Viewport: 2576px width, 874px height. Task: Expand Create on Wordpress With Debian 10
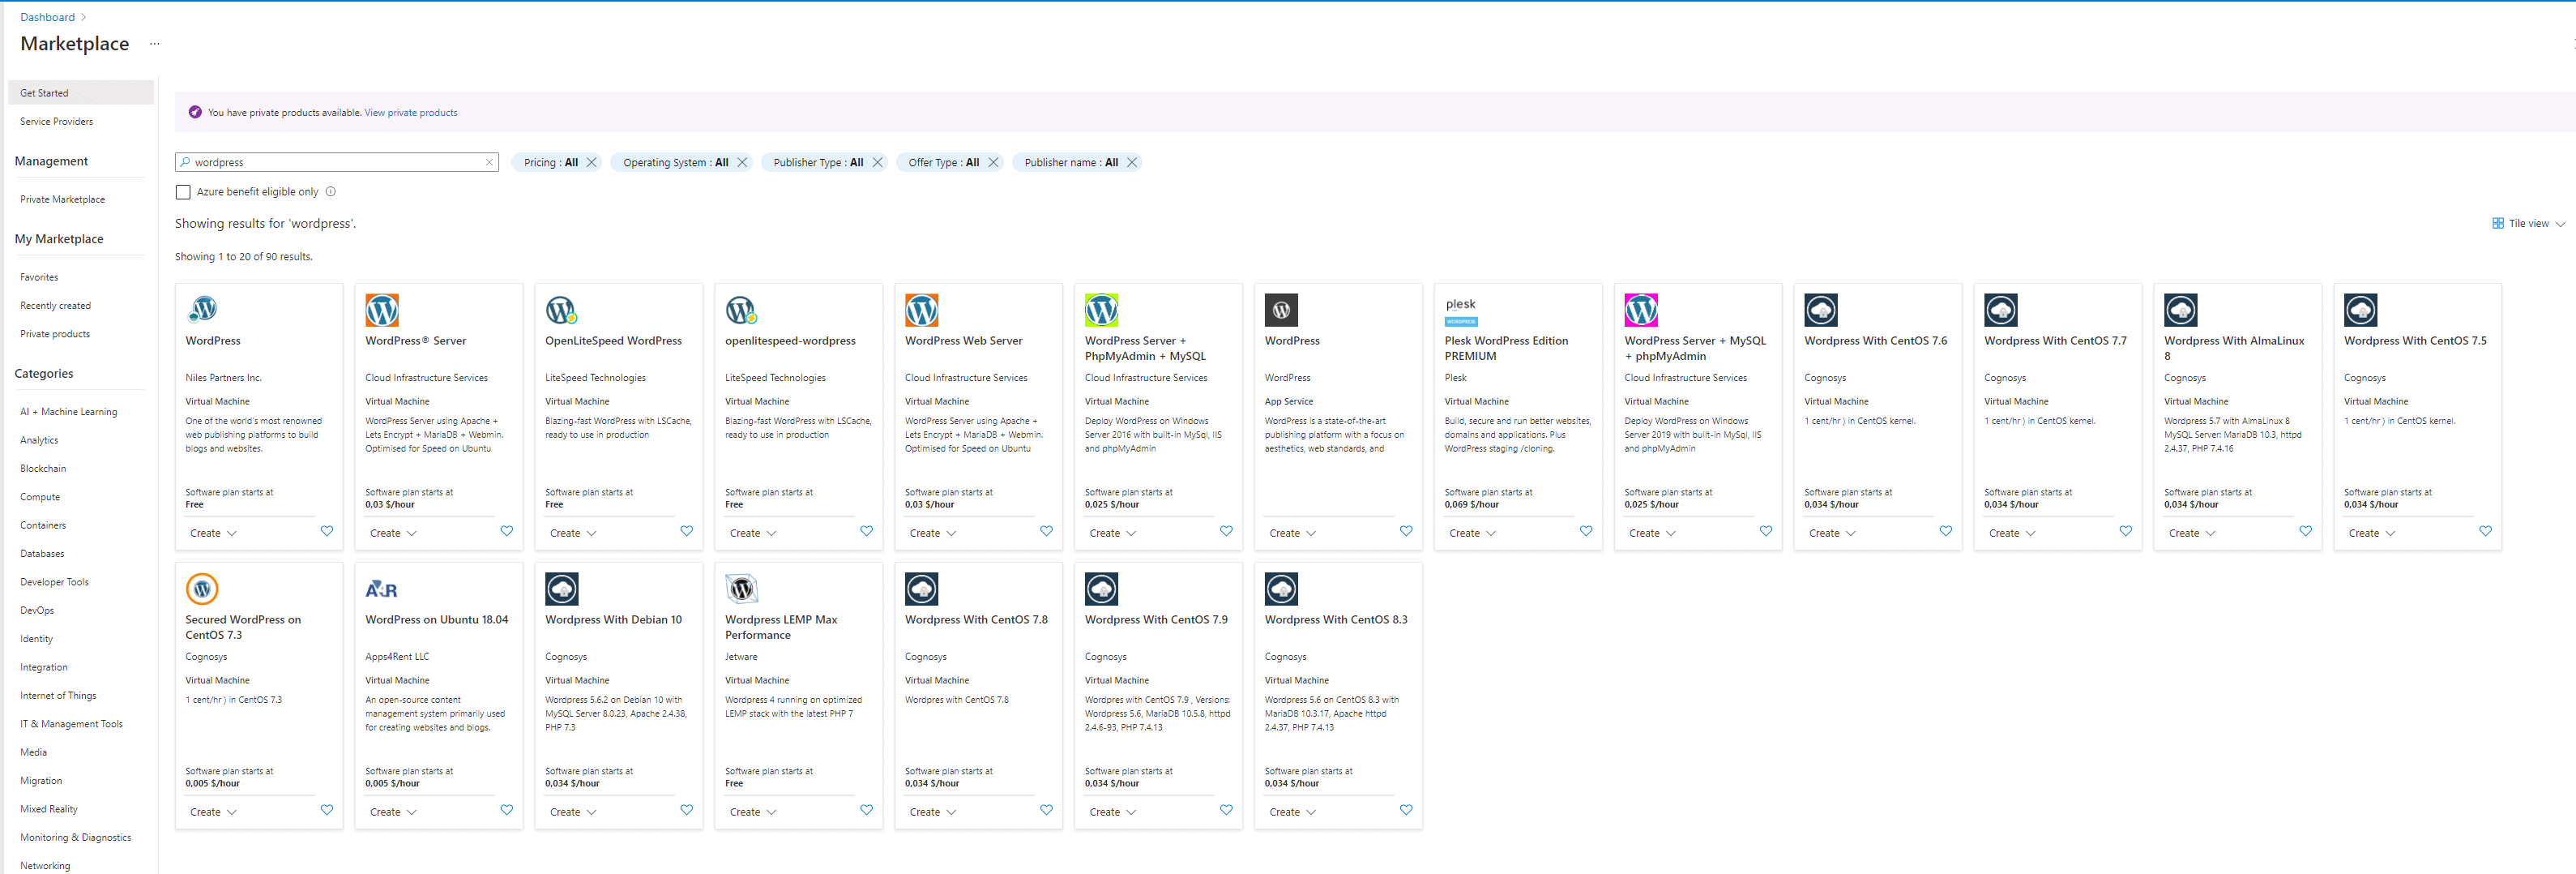pos(573,812)
